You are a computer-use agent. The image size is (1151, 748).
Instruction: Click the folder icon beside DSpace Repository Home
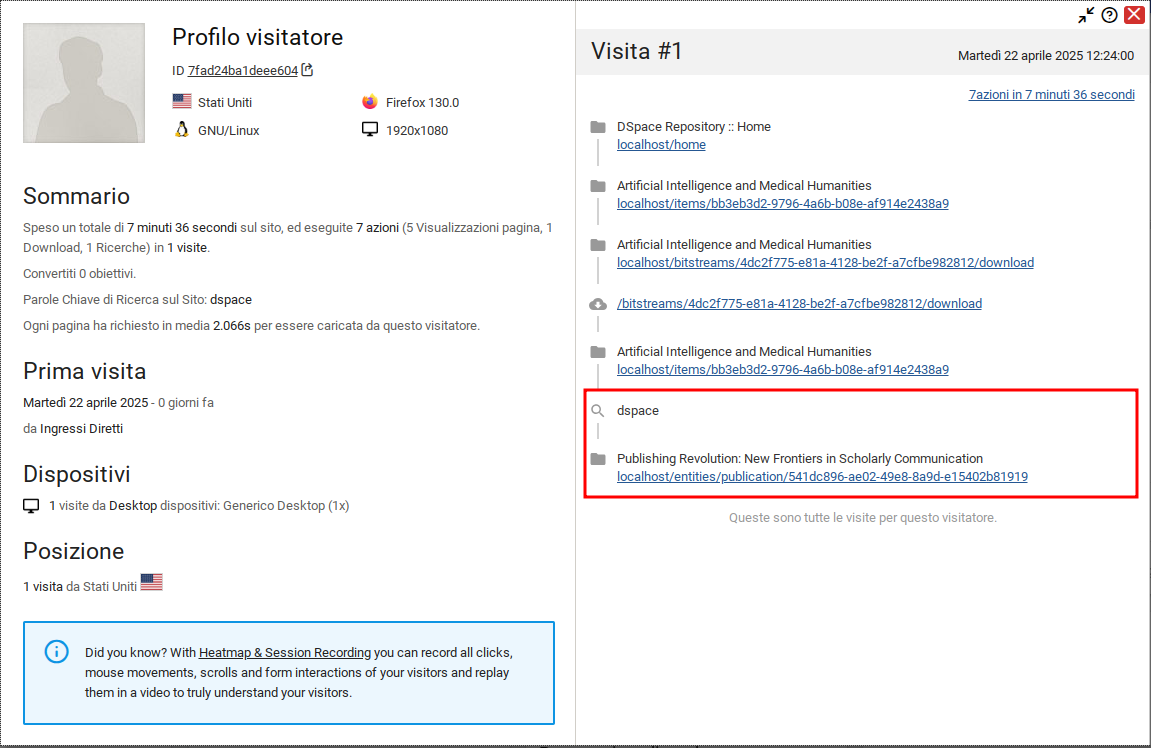click(598, 127)
